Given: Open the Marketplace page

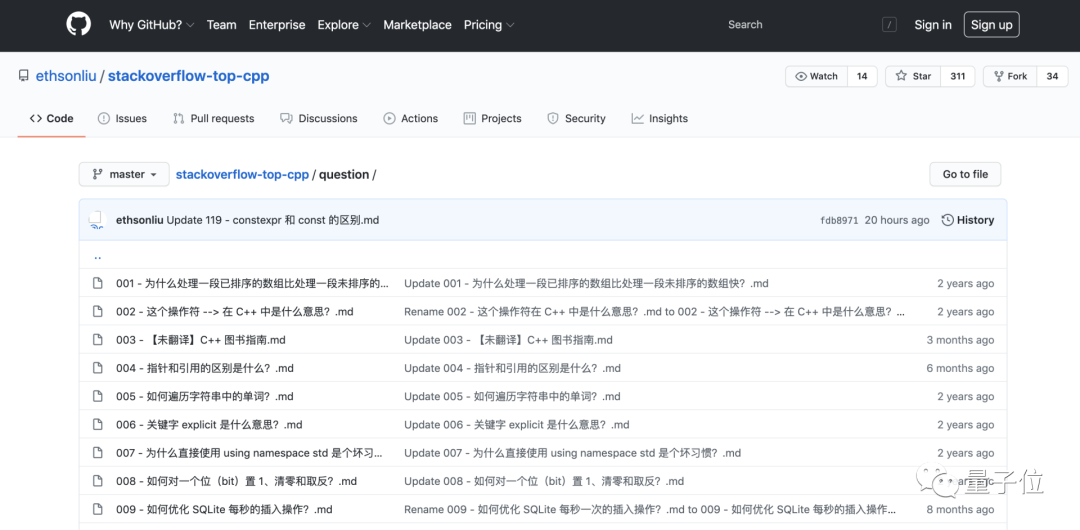Looking at the screenshot, I should click(x=417, y=25).
